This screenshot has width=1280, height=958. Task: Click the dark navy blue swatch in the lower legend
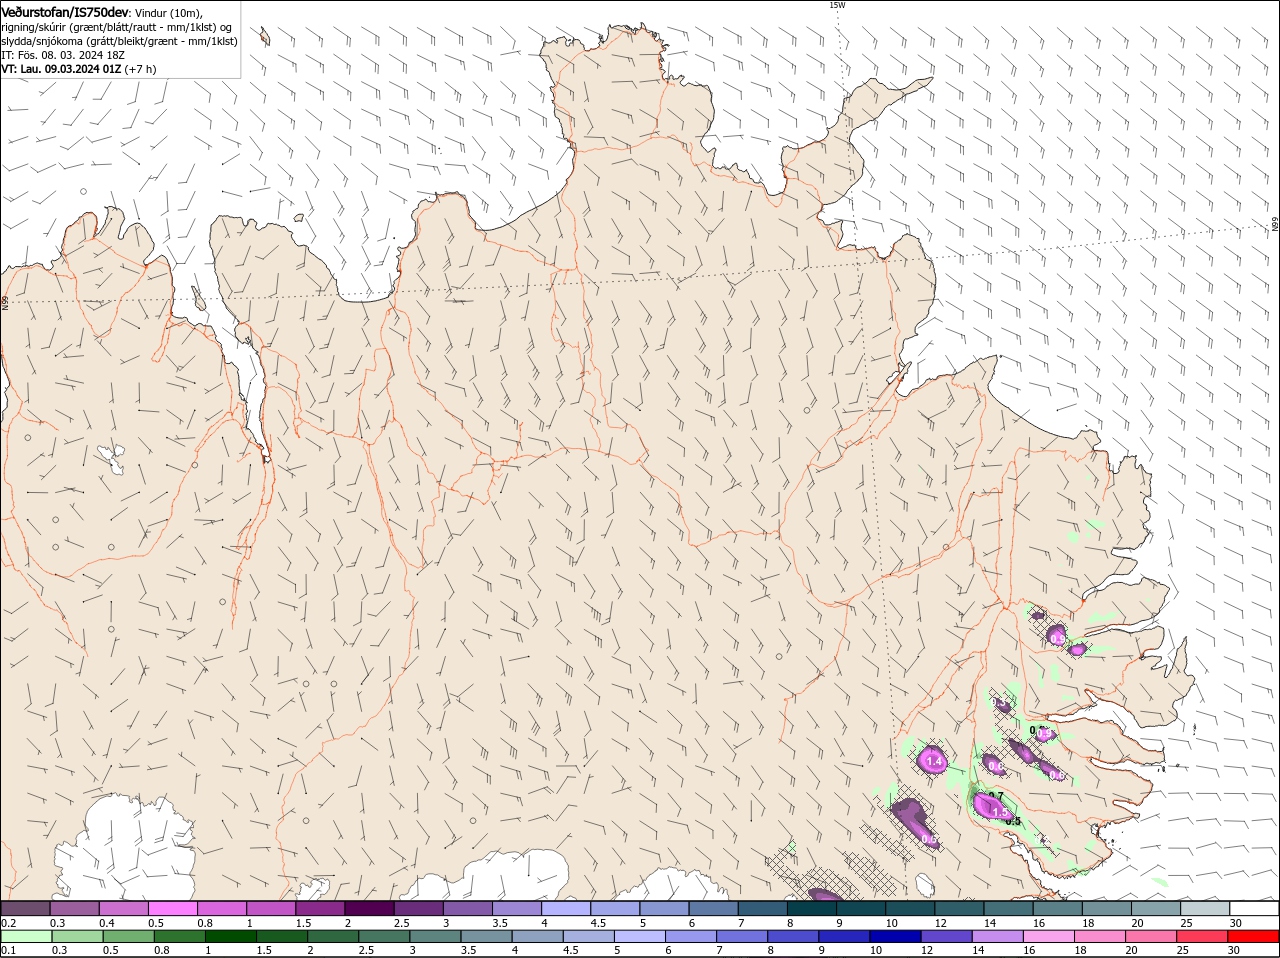tap(896, 937)
